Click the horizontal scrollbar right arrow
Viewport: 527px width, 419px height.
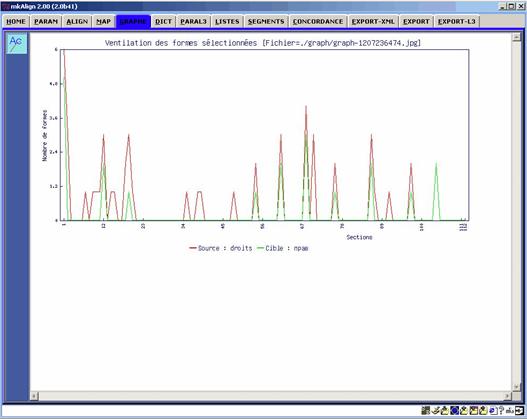tap(507, 396)
